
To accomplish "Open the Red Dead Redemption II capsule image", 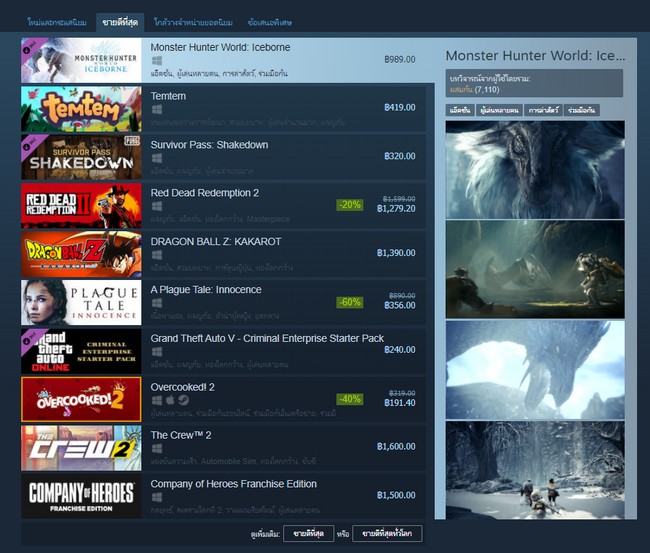I will [x=81, y=206].
